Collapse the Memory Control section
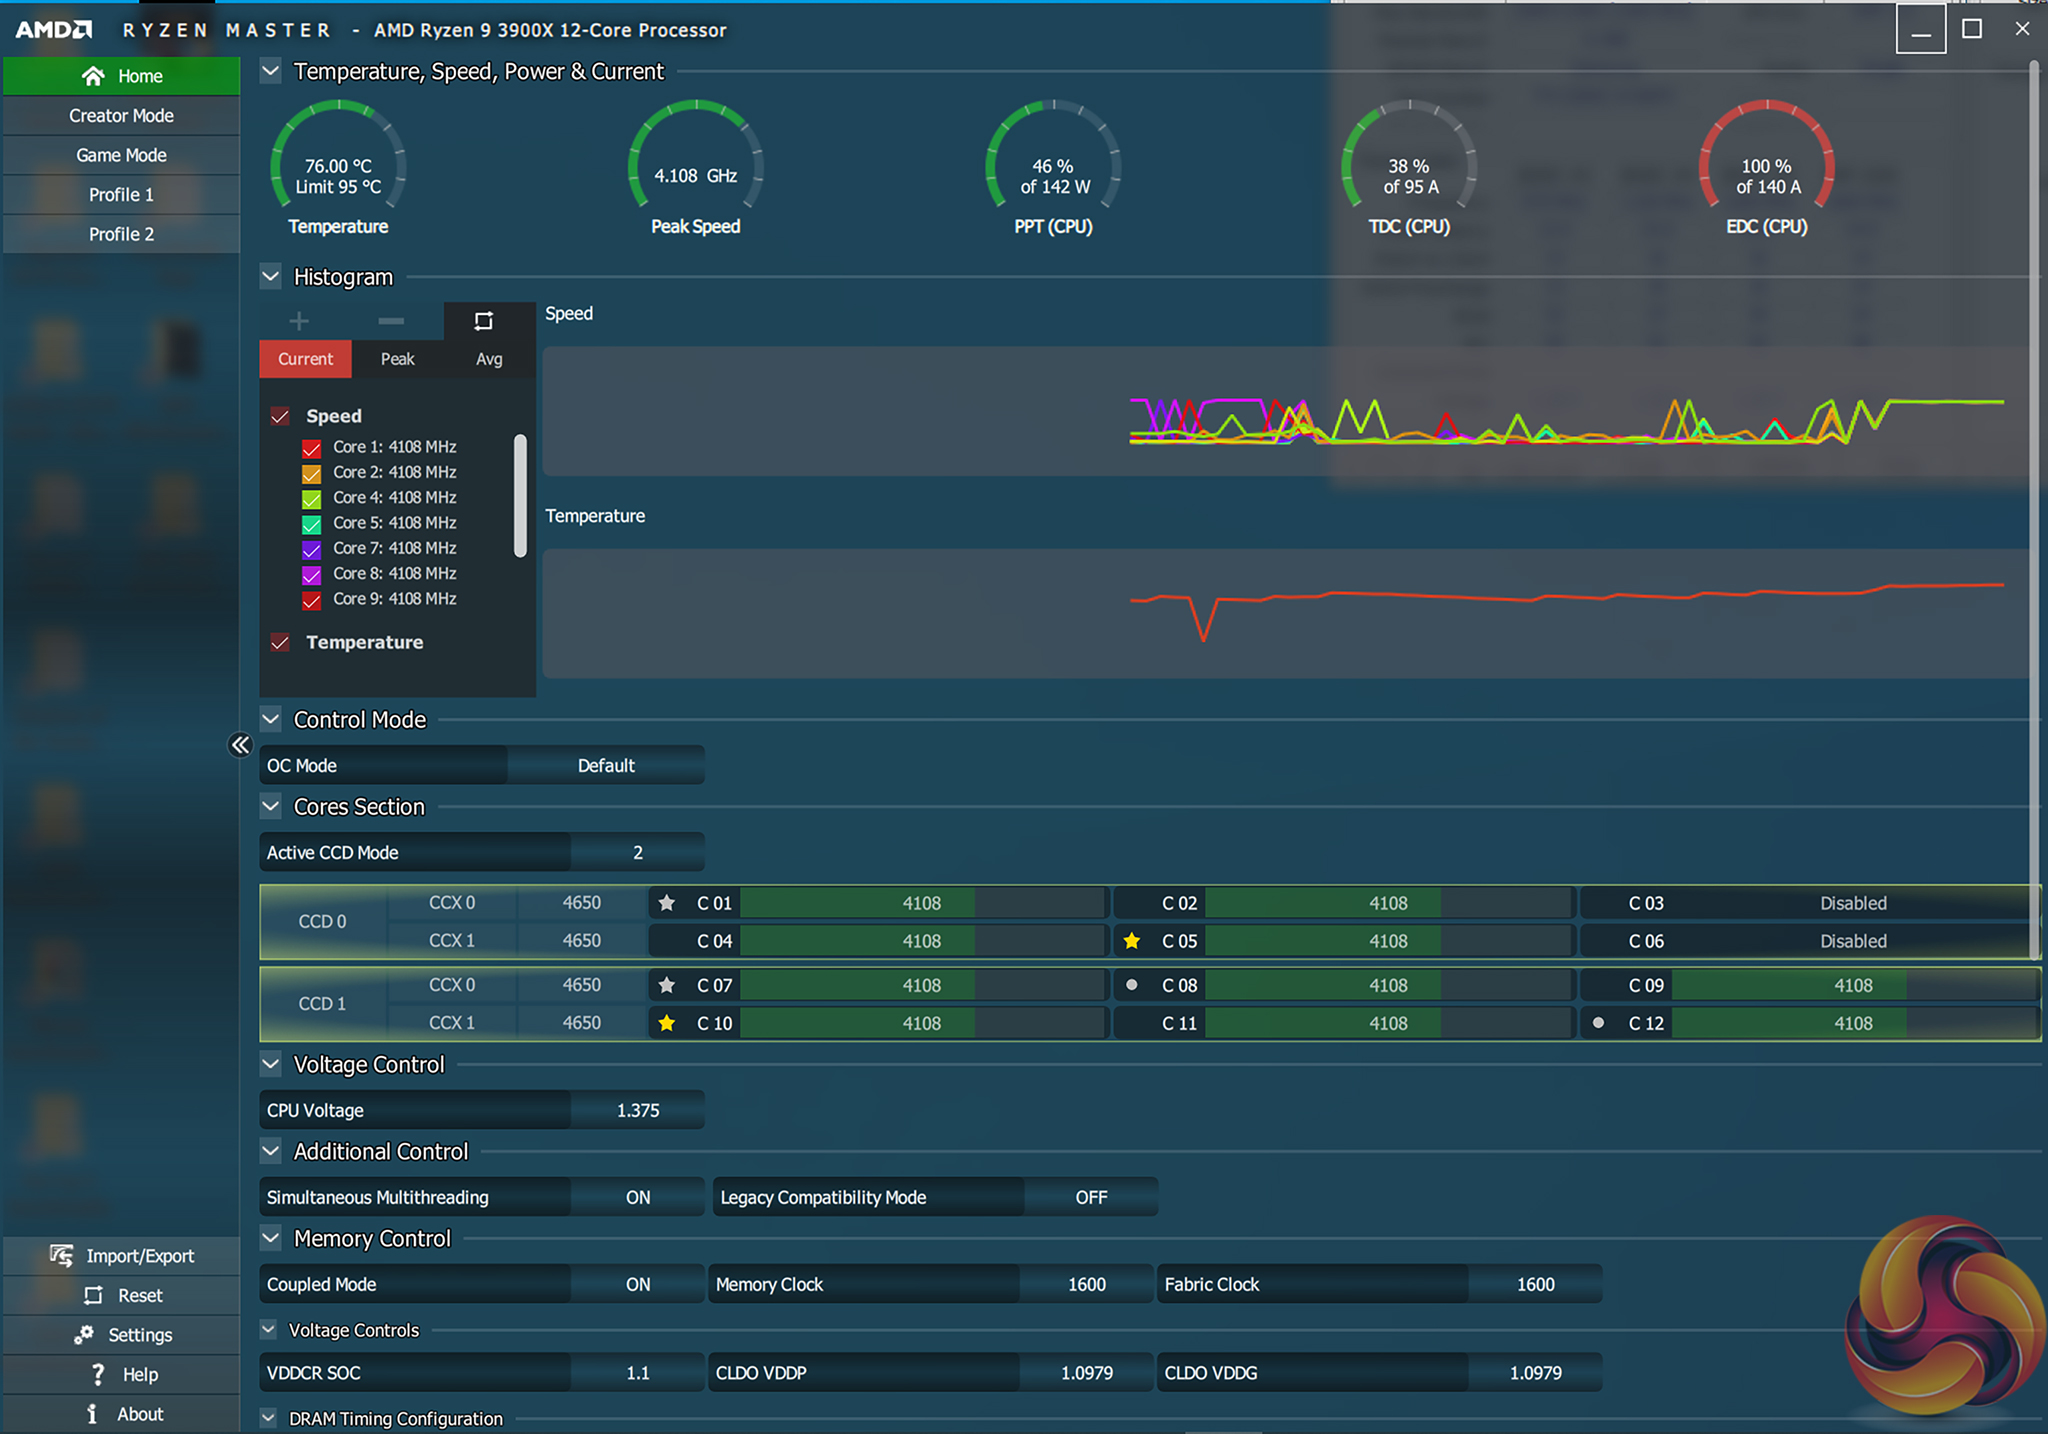 pos(270,1238)
